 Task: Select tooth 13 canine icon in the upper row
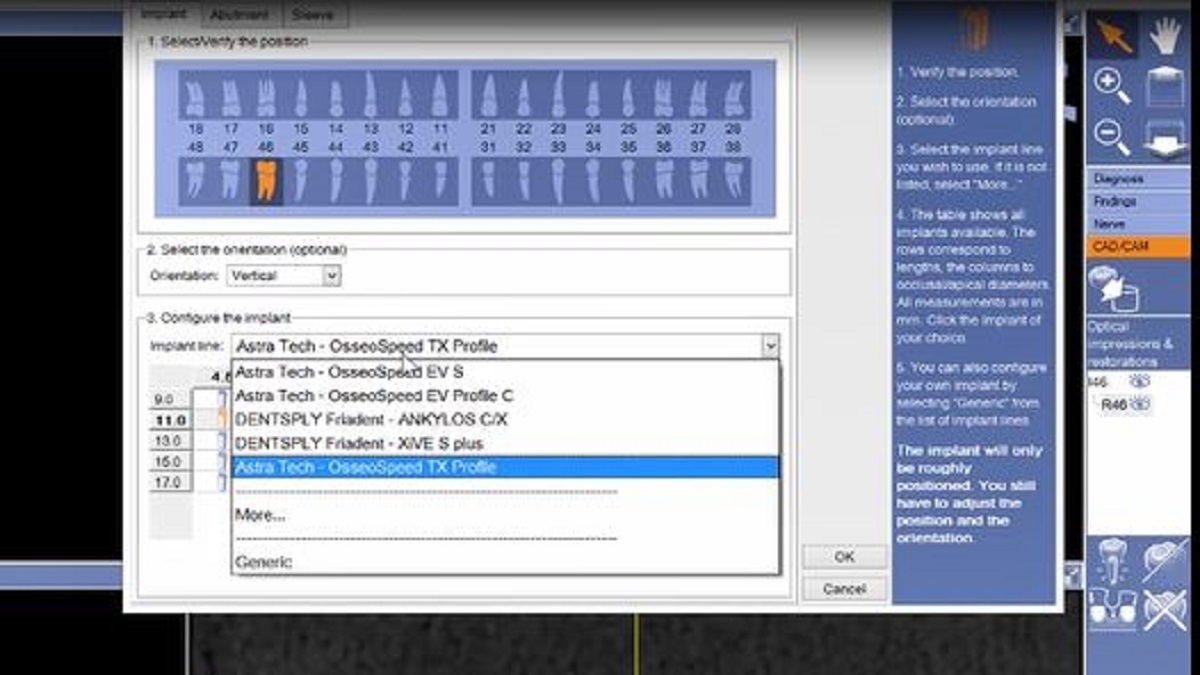click(370, 96)
